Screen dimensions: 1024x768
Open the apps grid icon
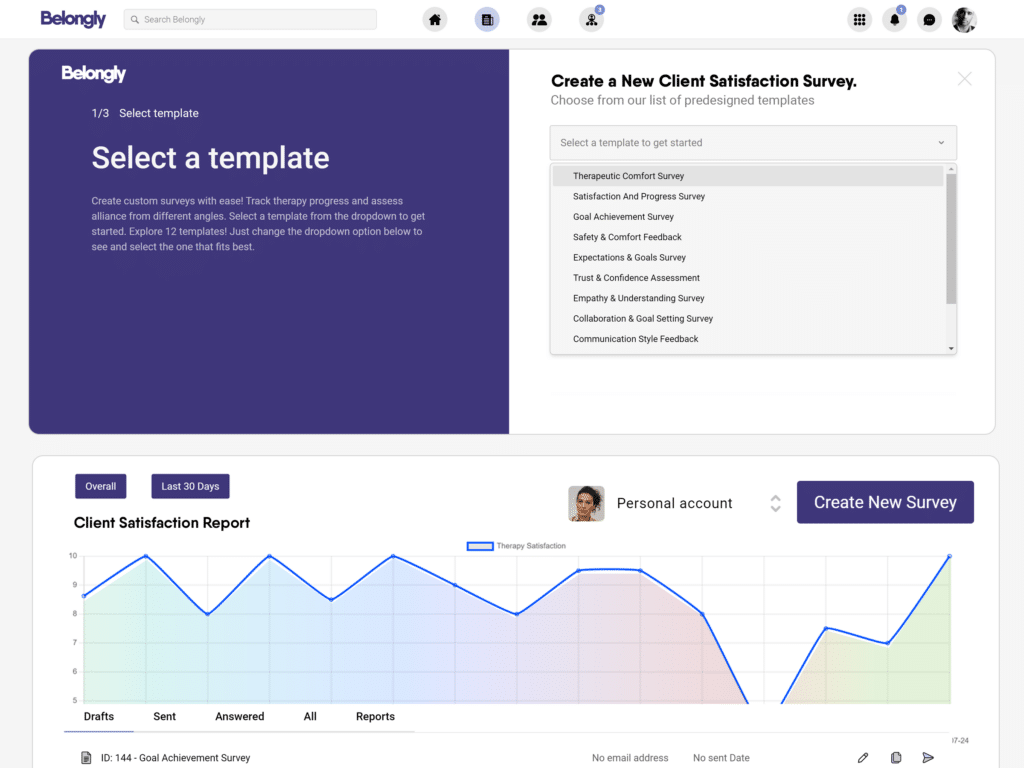point(859,20)
